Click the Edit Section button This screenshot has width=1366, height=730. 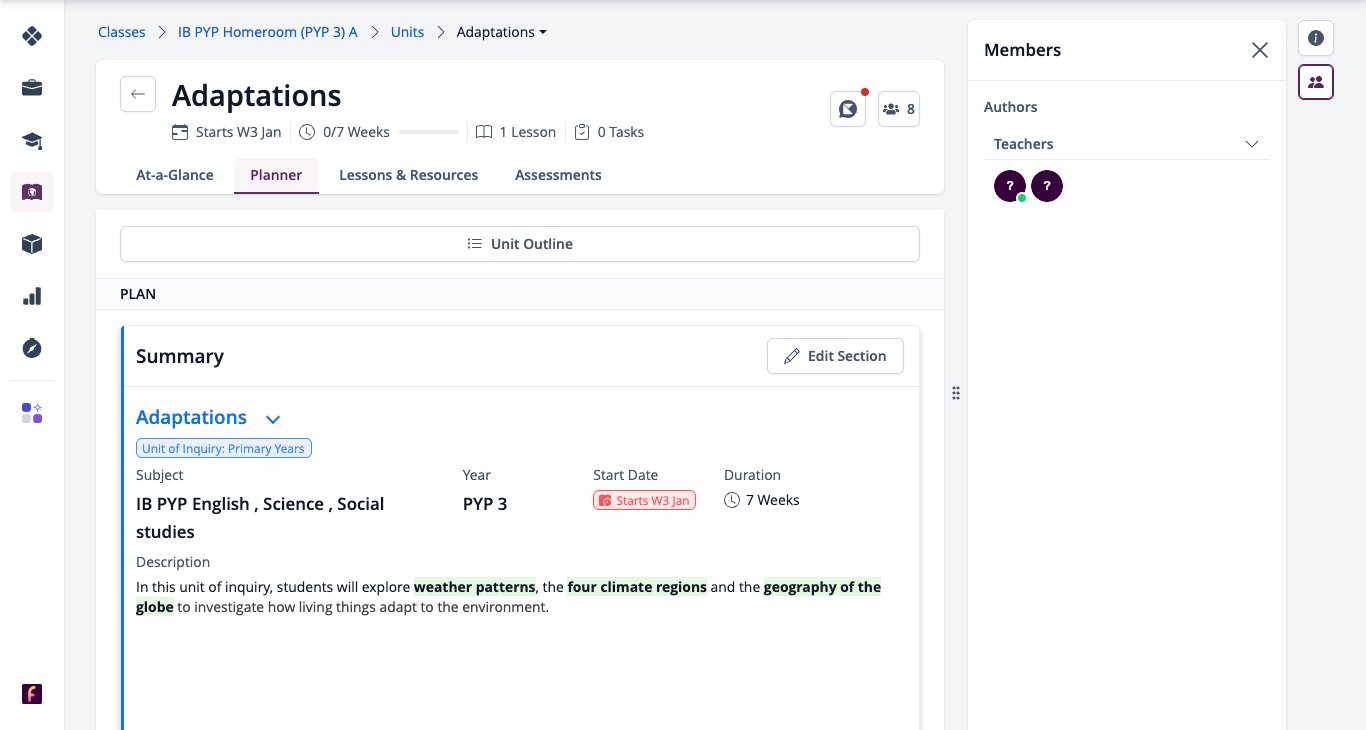coord(835,356)
